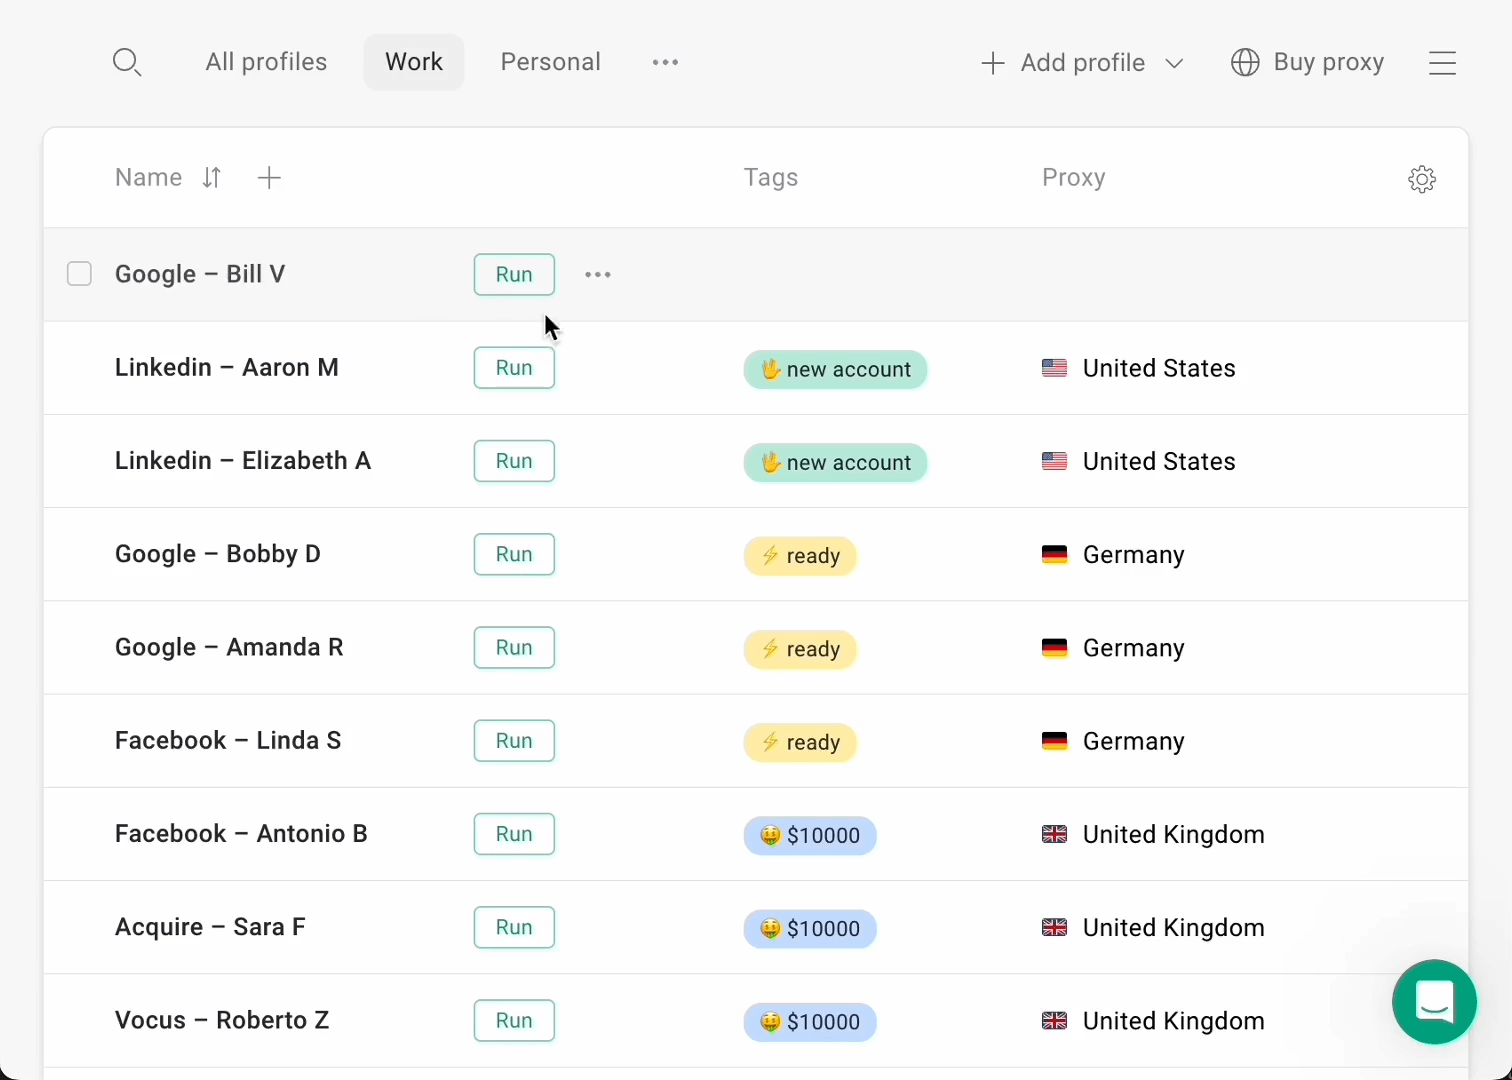Run the Linkedin – Elizabeth A profile

click(514, 460)
